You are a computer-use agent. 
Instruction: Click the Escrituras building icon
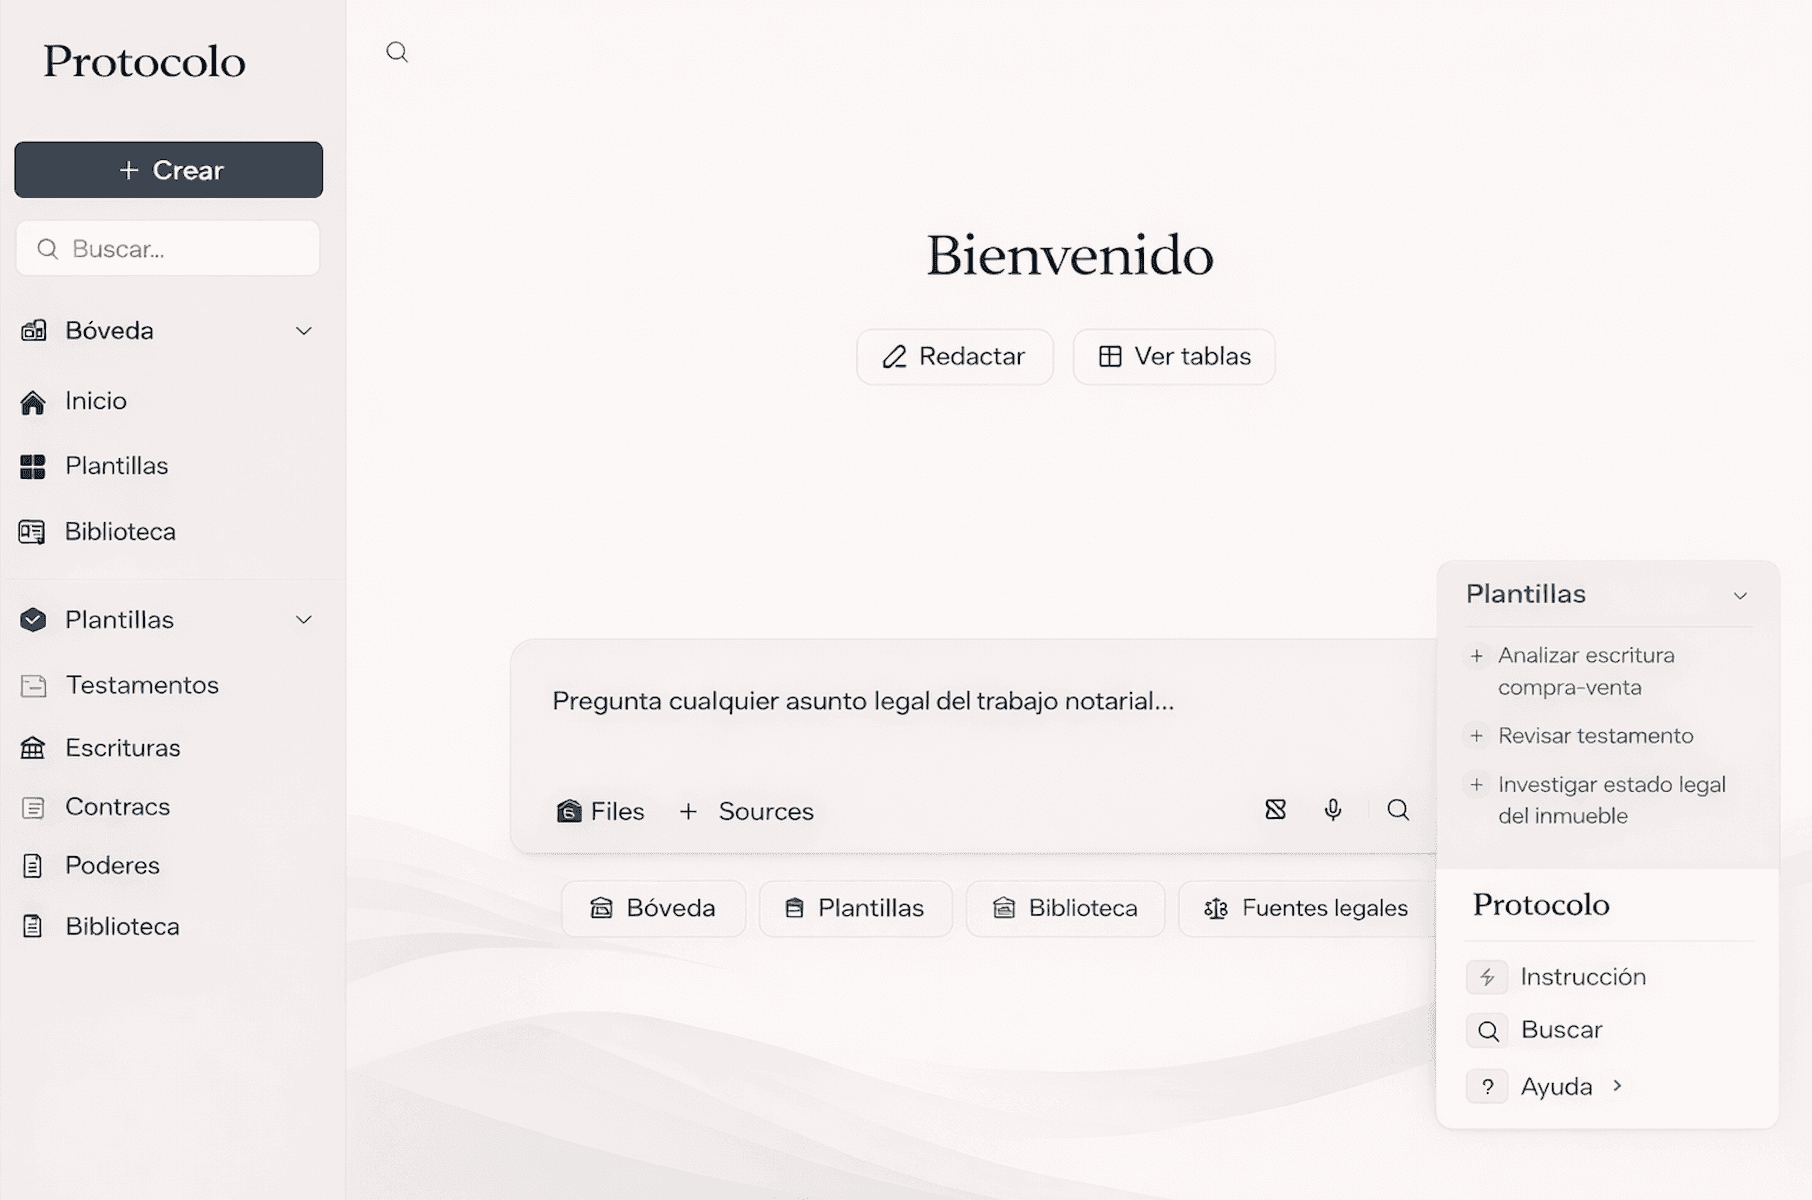click(x=33, y=747)
